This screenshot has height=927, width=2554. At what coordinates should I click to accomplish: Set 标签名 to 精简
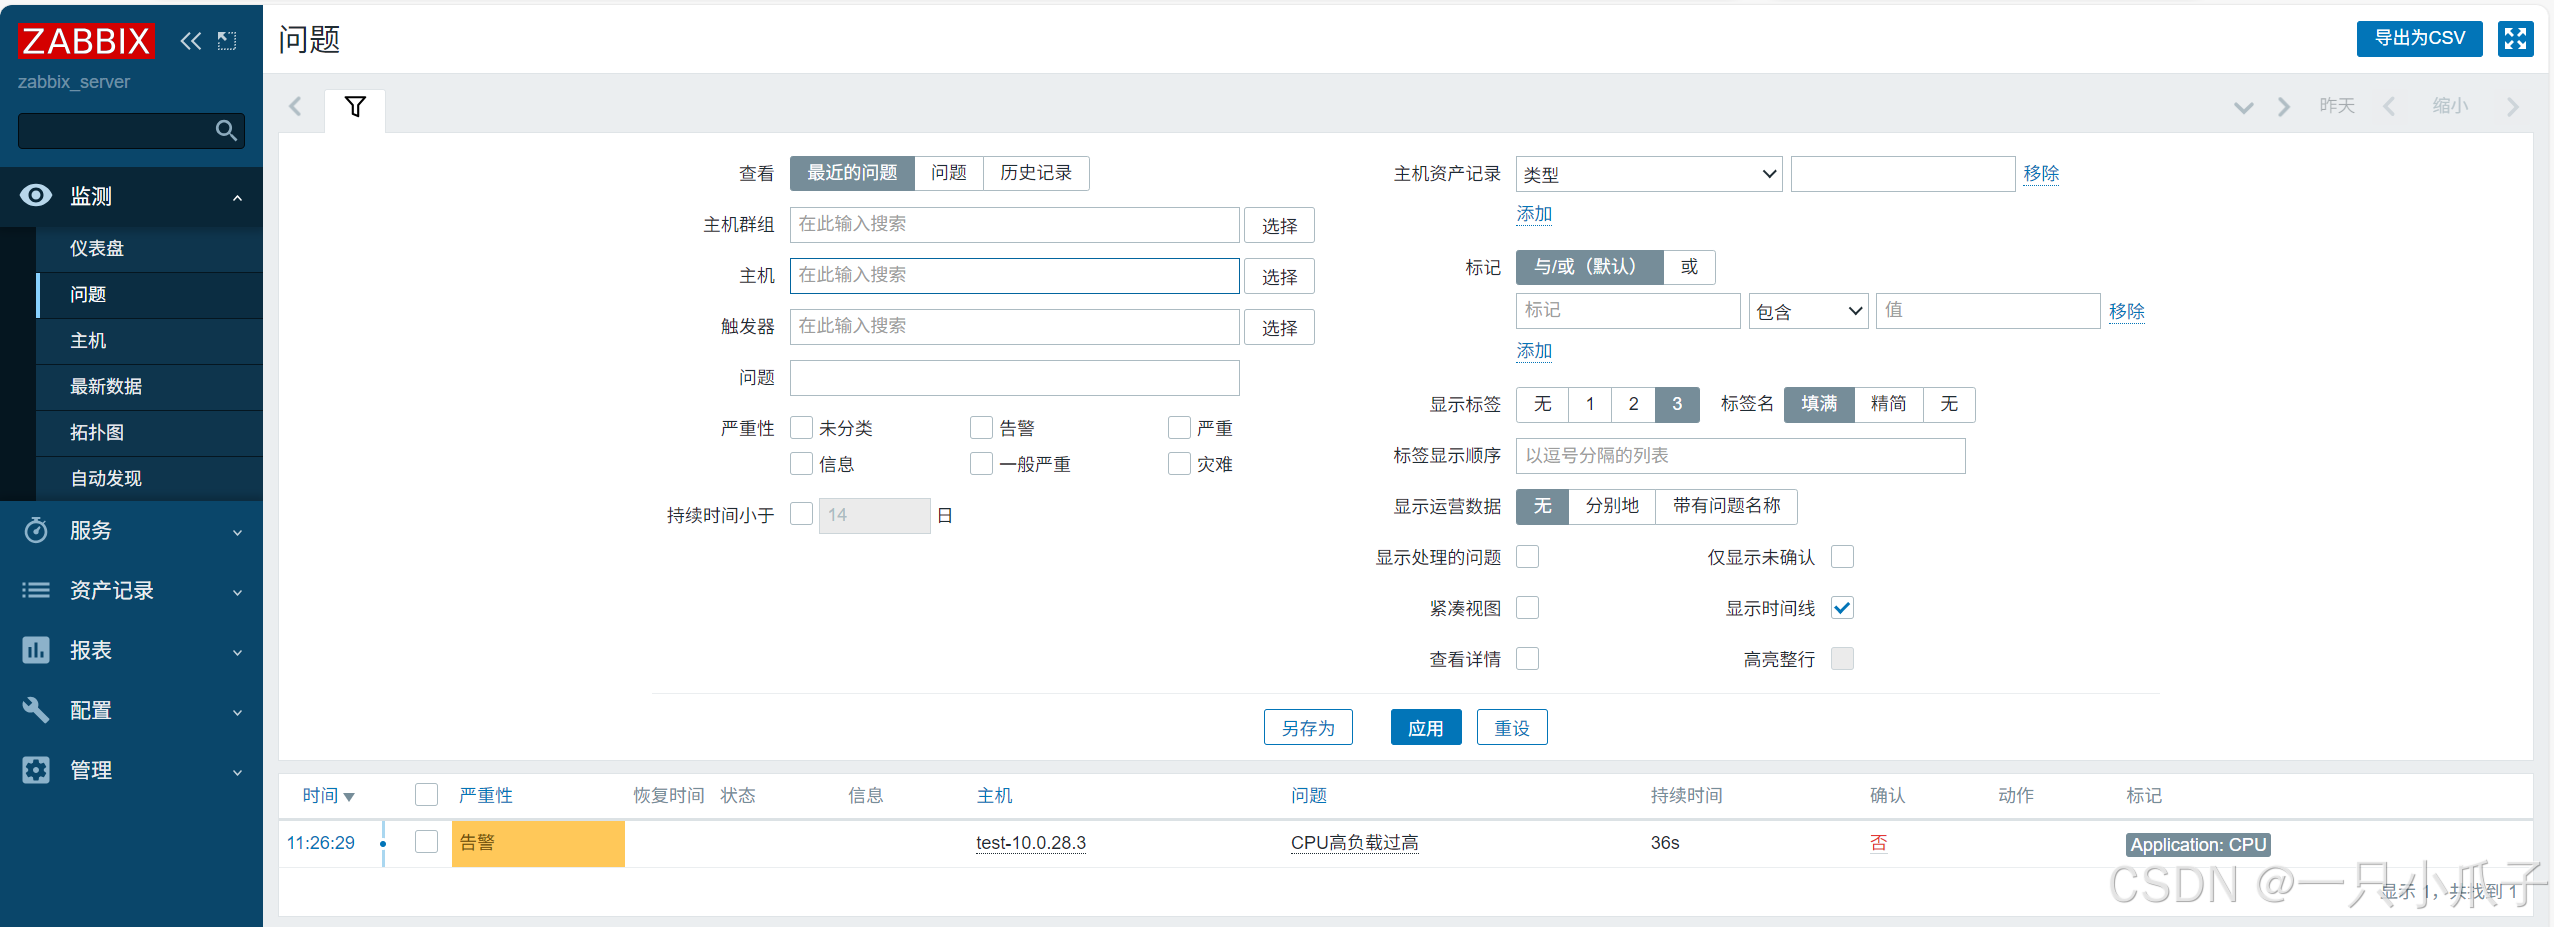(x=1888, y=404)
